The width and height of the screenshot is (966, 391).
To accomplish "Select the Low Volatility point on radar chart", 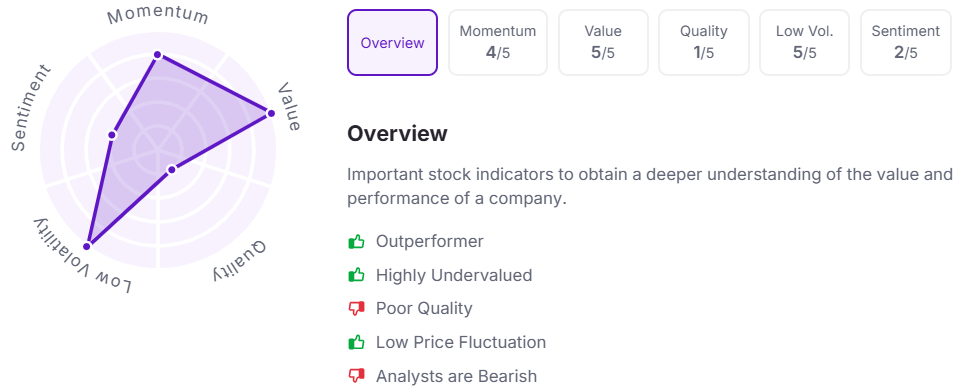I will 87,246.
